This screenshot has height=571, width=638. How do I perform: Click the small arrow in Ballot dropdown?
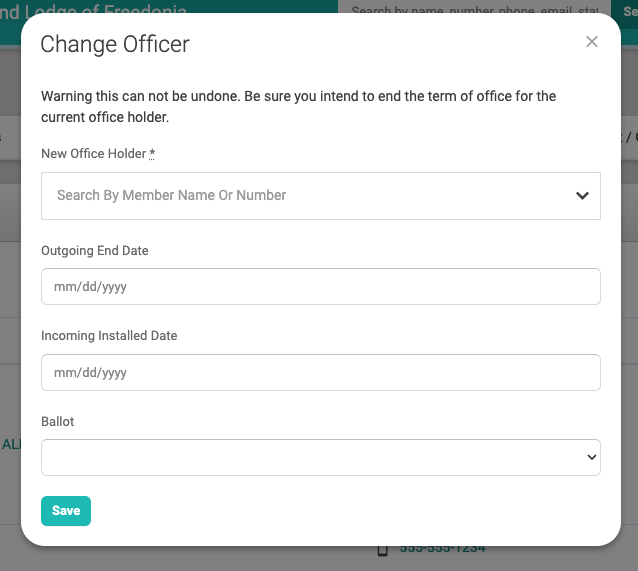tap(592, 457)
